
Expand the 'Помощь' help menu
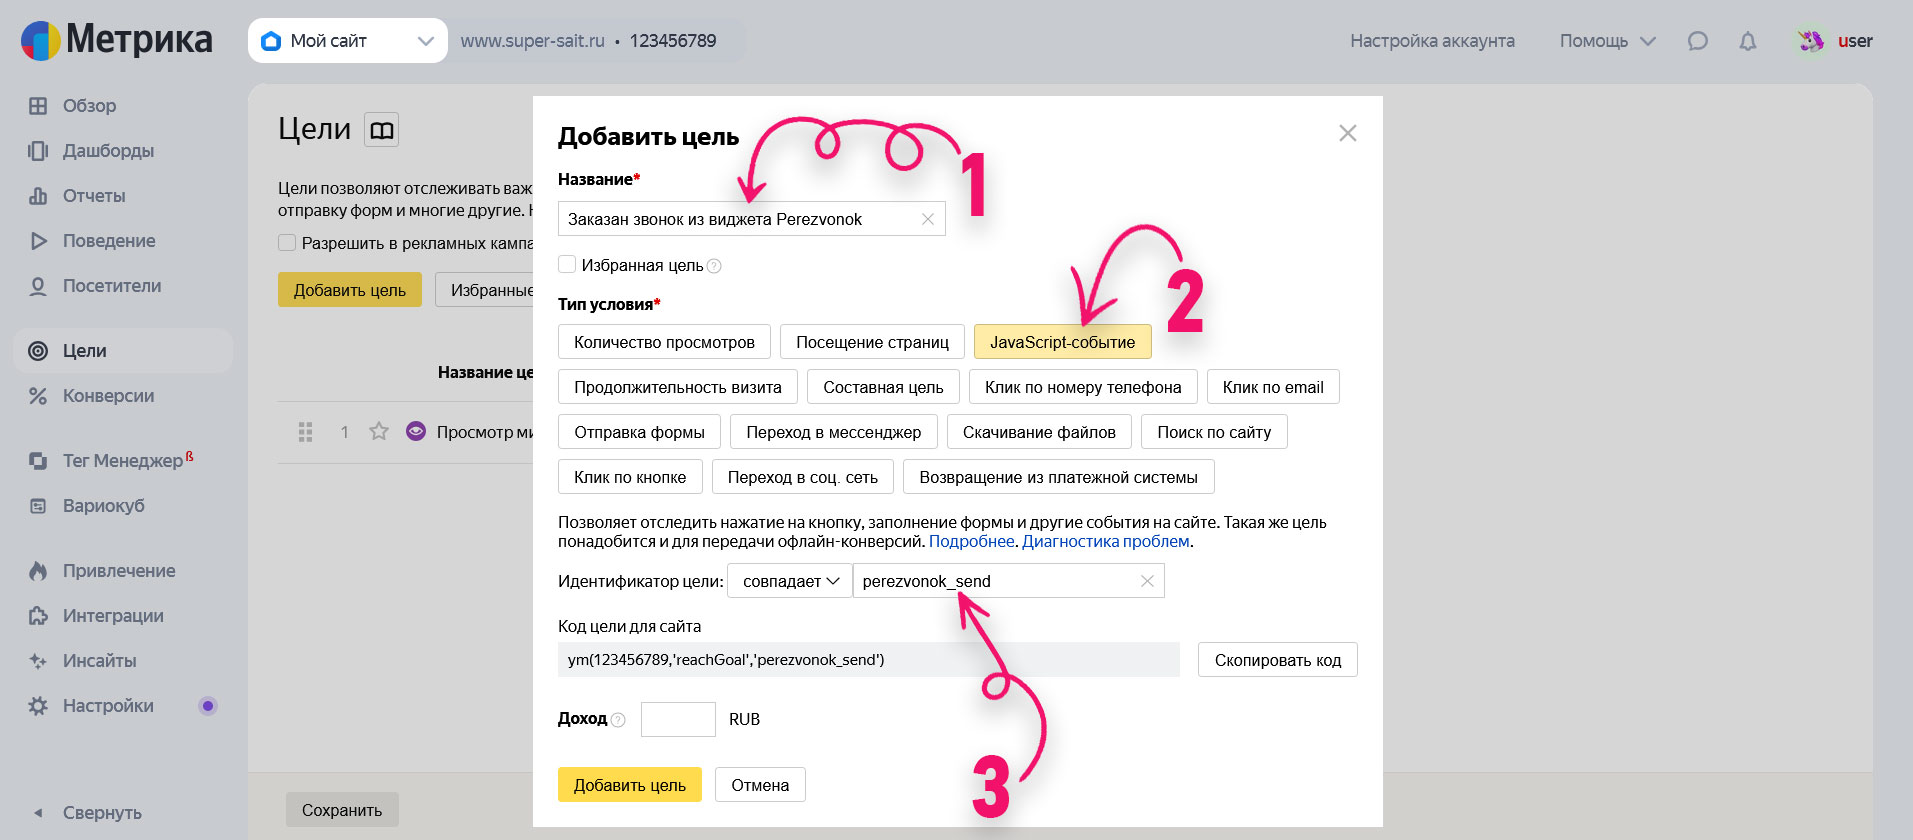pyautogui.click(x=1607, y=41)
